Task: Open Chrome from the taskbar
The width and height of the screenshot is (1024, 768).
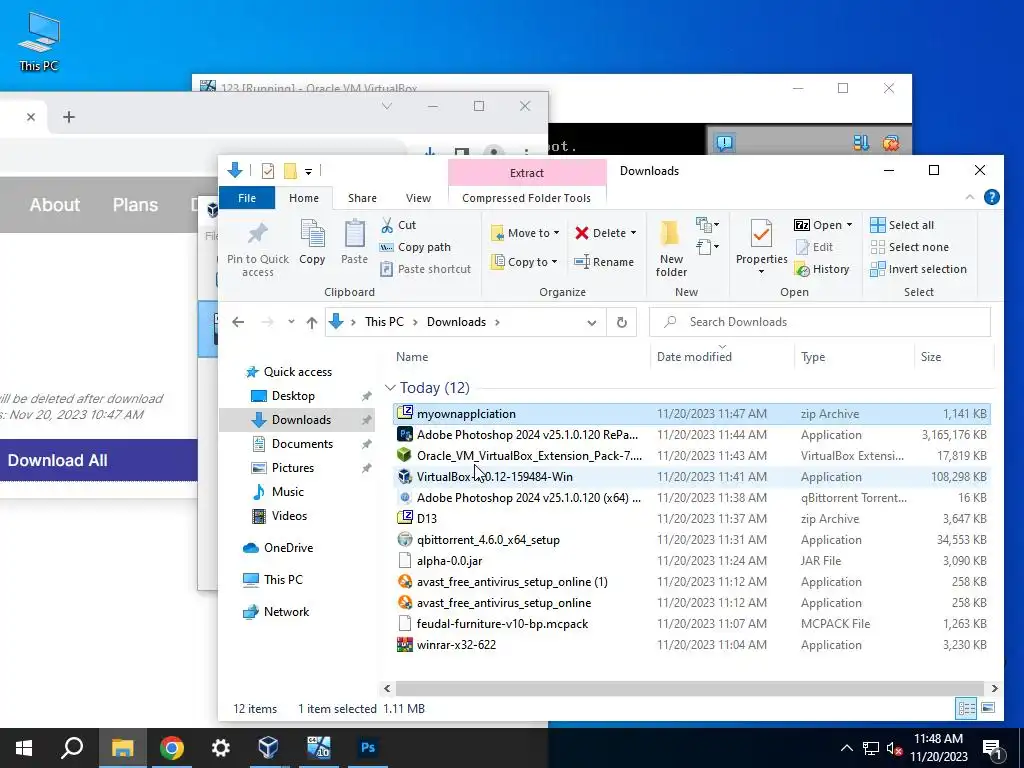Action: 172,748
